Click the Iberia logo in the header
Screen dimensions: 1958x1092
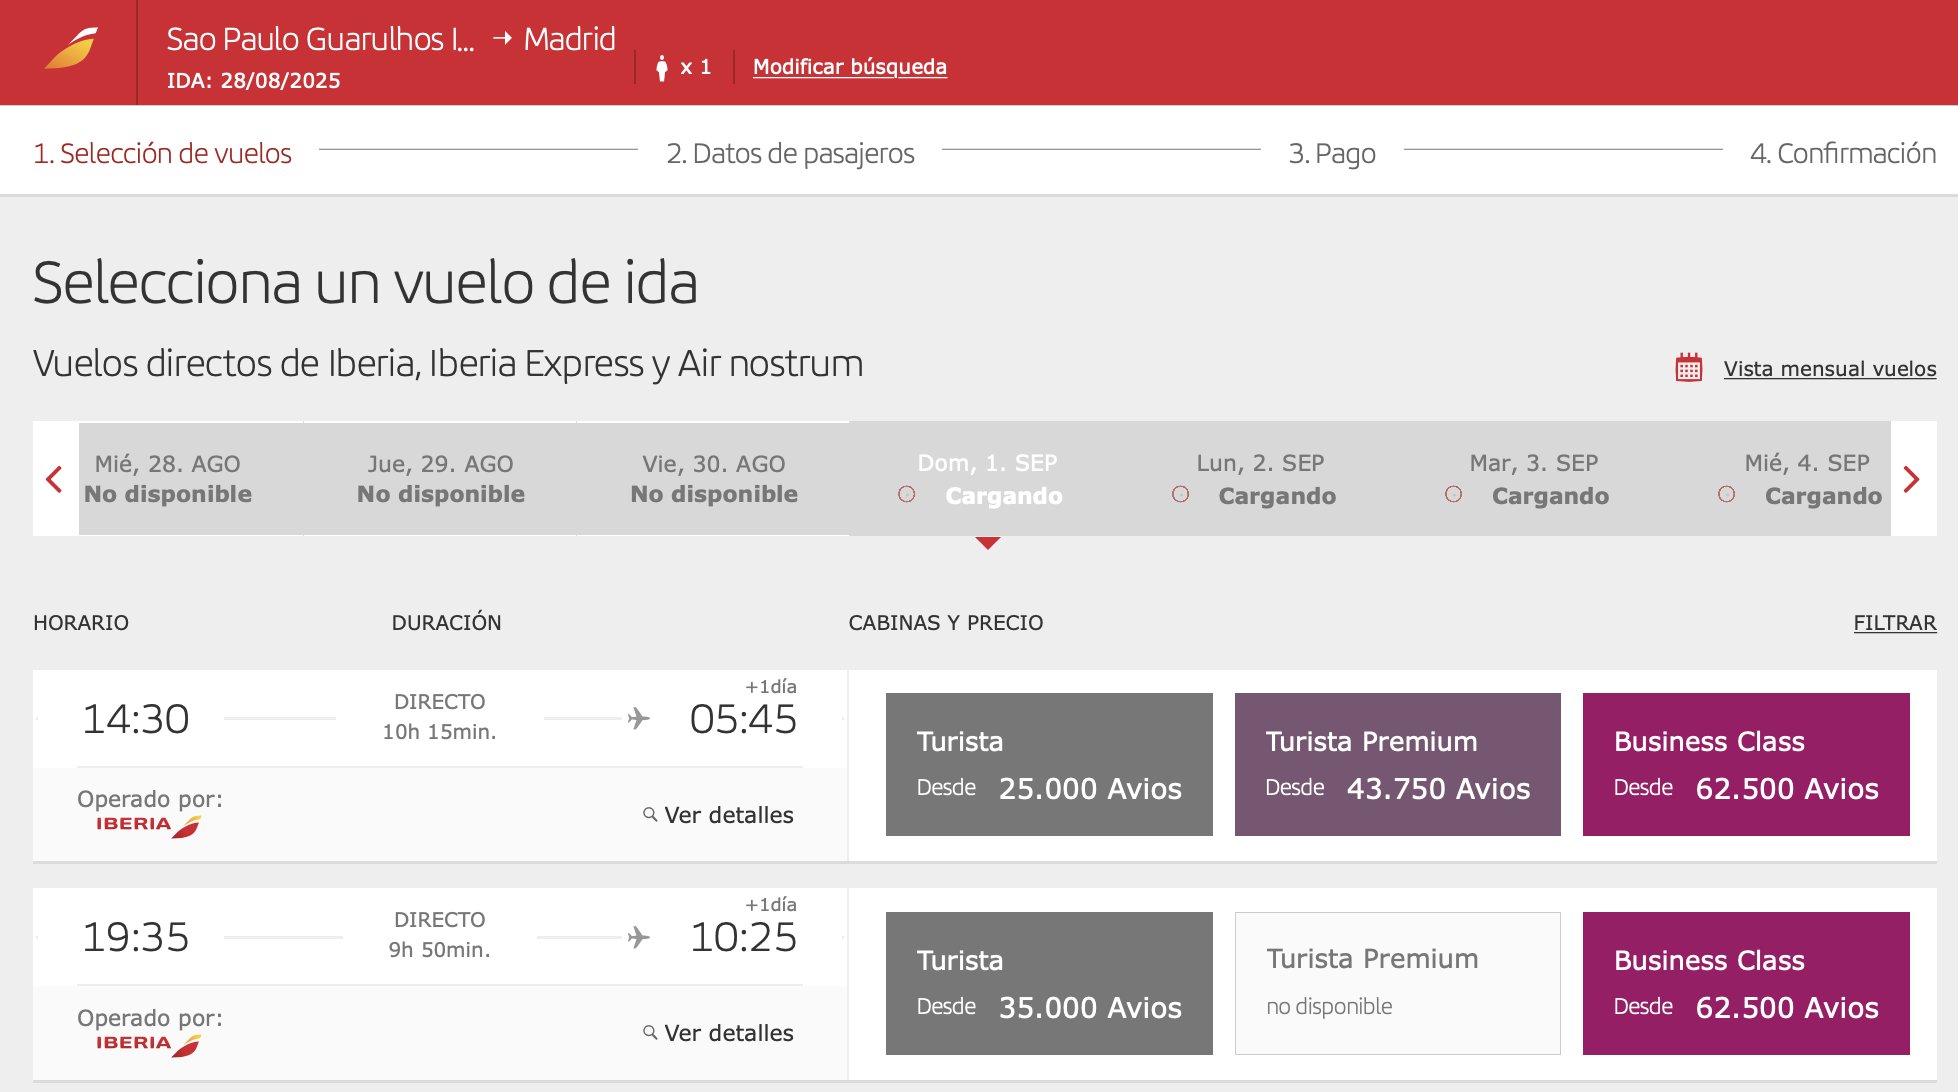tap(71, 49)
